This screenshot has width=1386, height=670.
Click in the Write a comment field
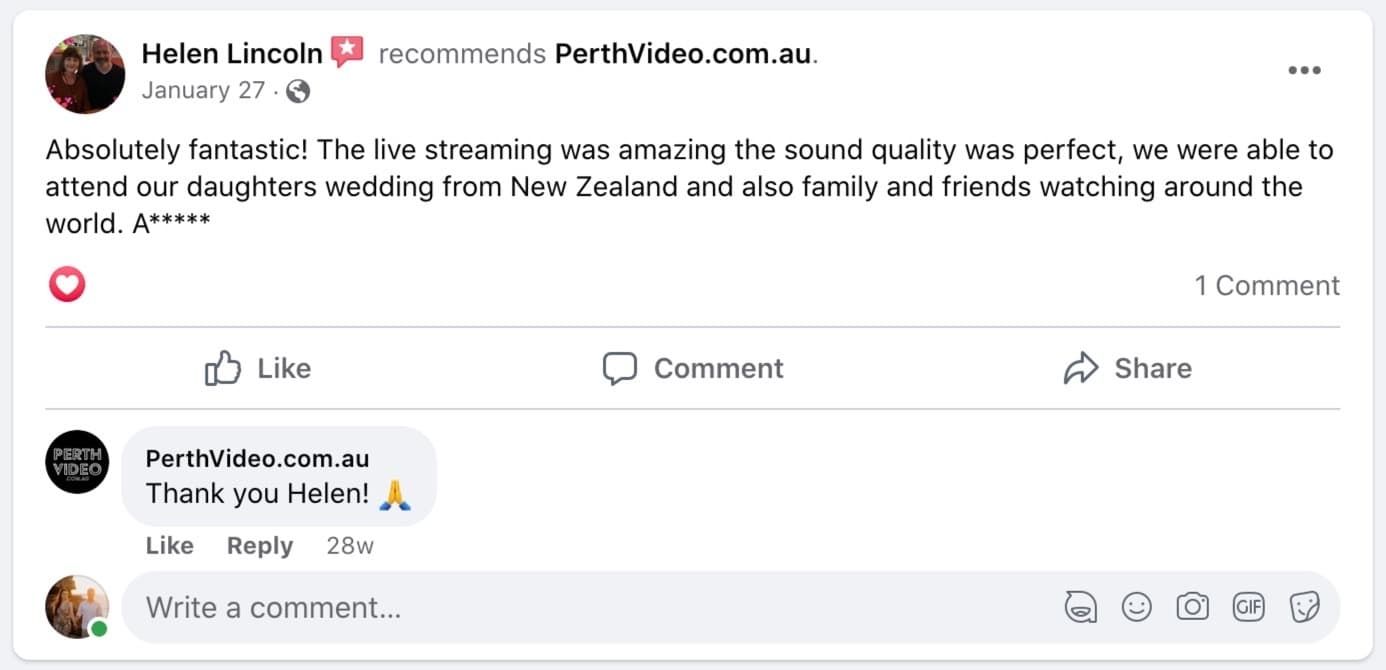[x=590, y=607]
